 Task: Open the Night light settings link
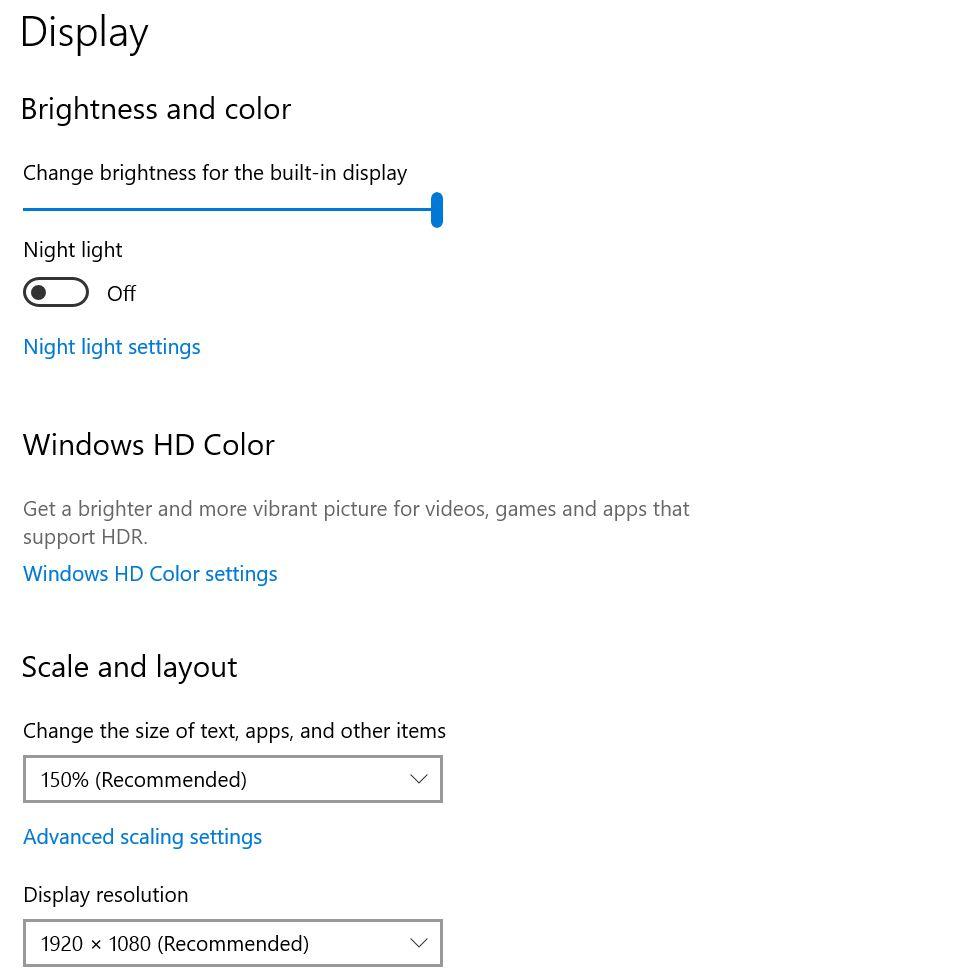point(112,347)
